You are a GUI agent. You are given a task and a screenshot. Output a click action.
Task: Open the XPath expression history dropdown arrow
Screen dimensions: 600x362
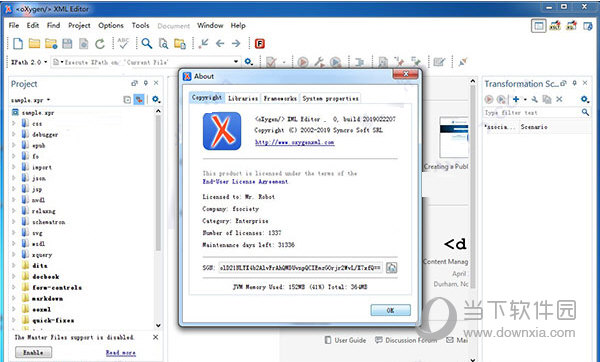coord(236,62)
